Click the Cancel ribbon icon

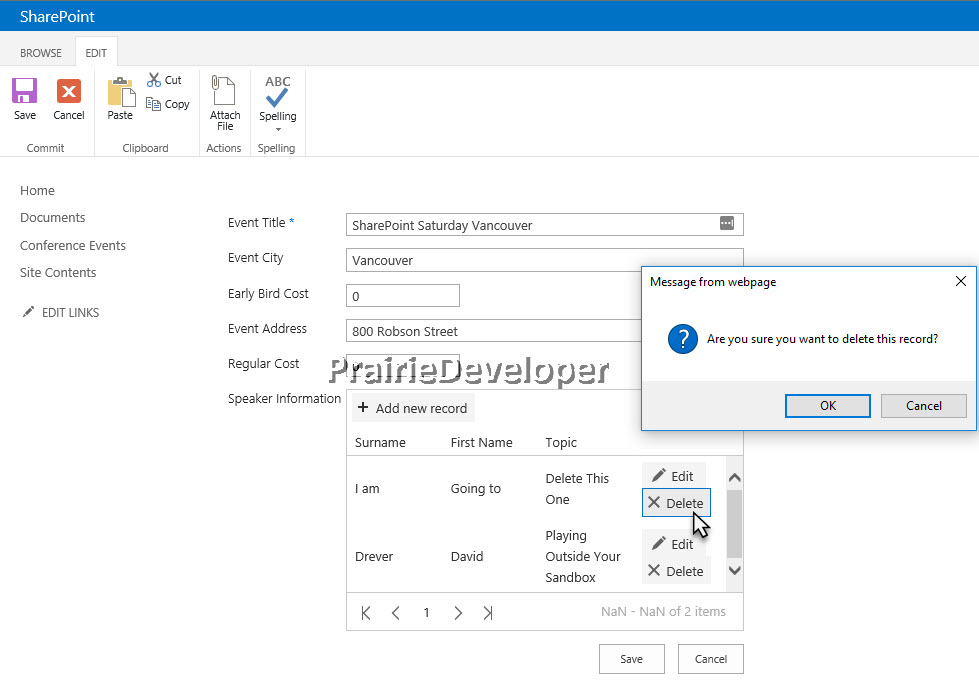[x=69, y=91]
